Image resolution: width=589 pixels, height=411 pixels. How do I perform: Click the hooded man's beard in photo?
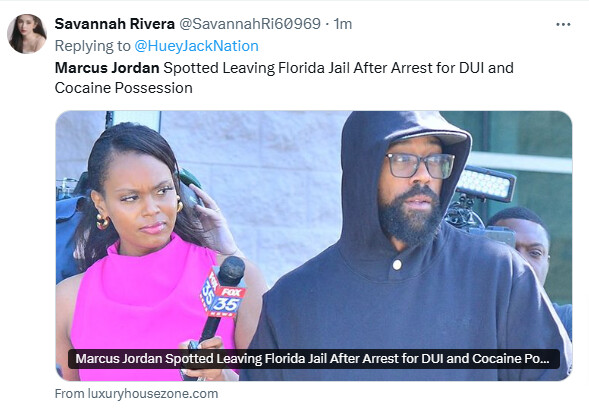pyautogui.click(x=409, y=220)
